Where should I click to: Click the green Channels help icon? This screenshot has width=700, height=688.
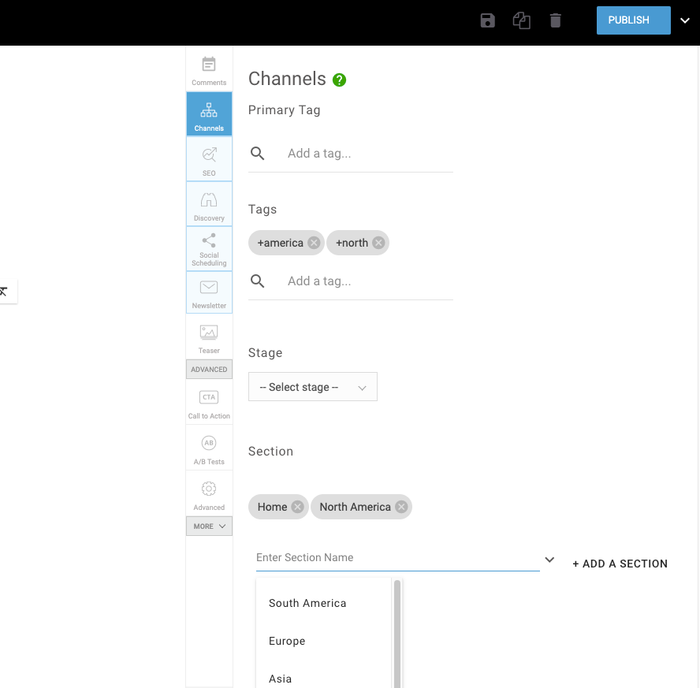click(340, 80)
